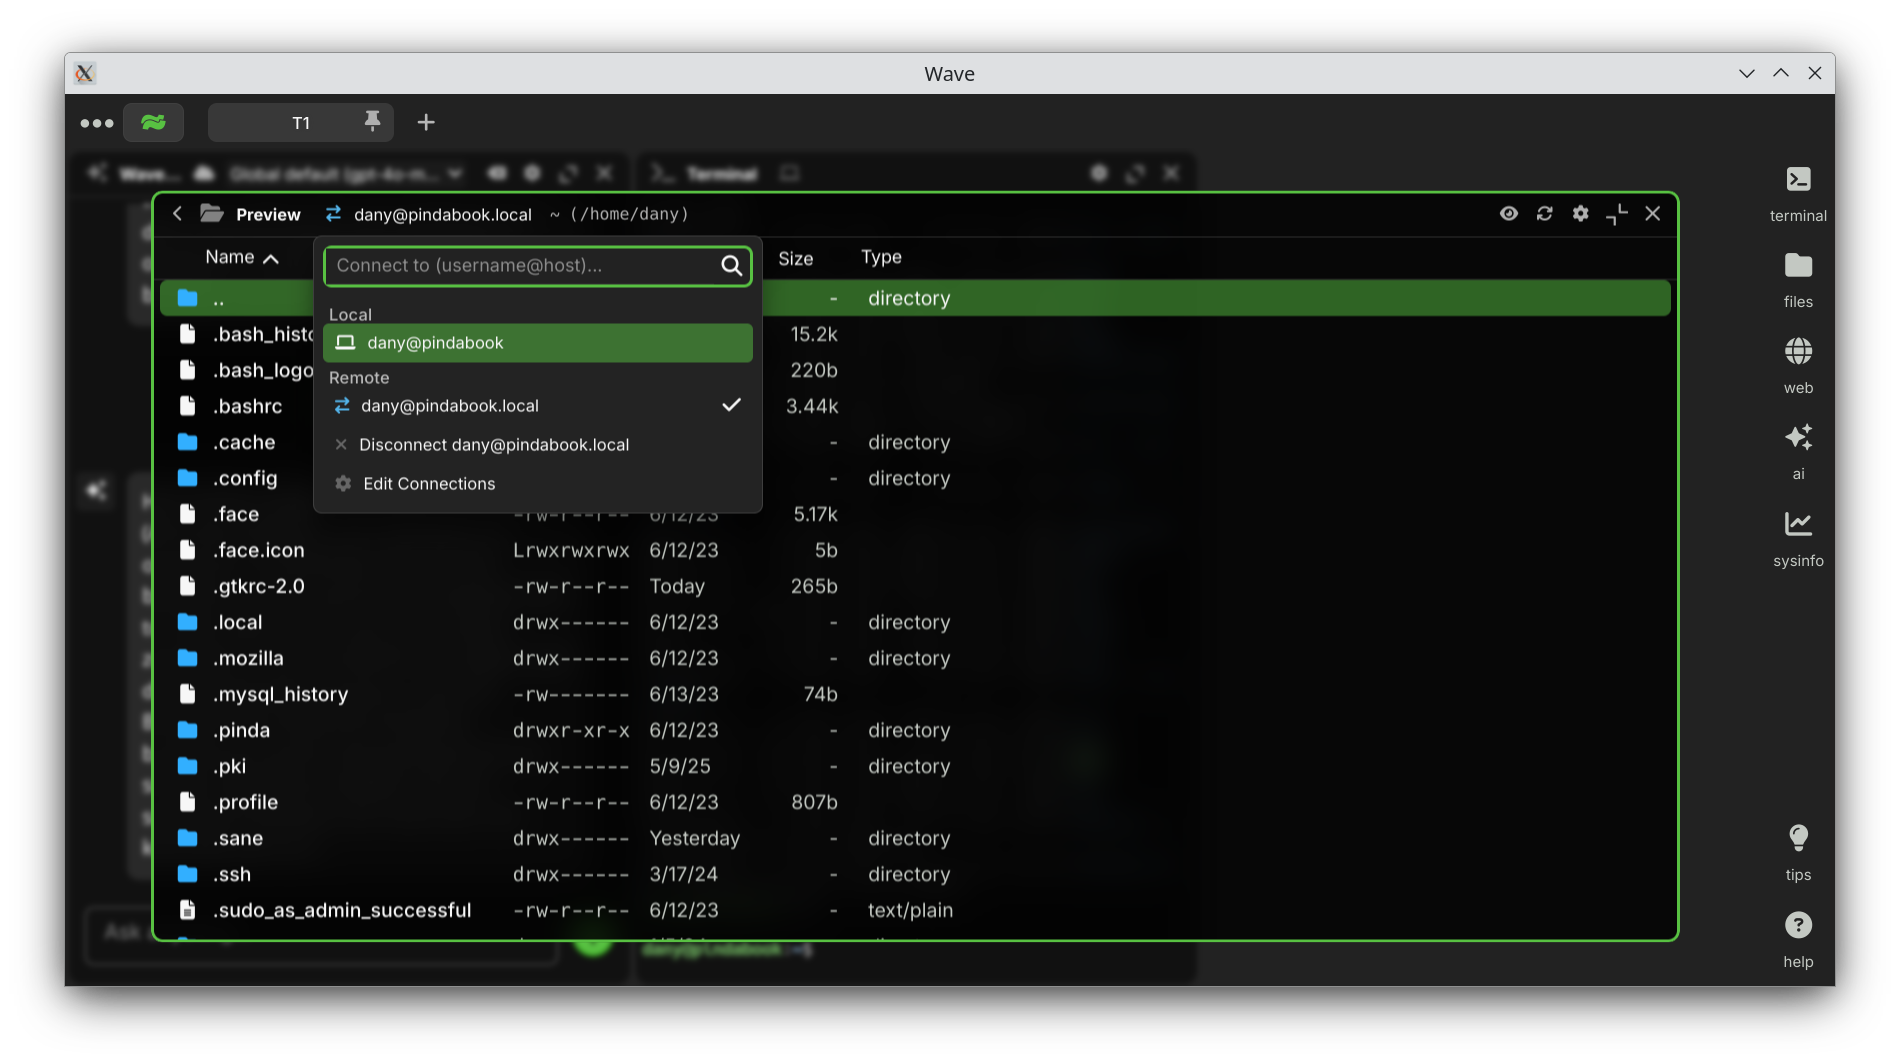Click the search icon in connection field
The image size is (1900, 1063).
(x=731, y=265)
